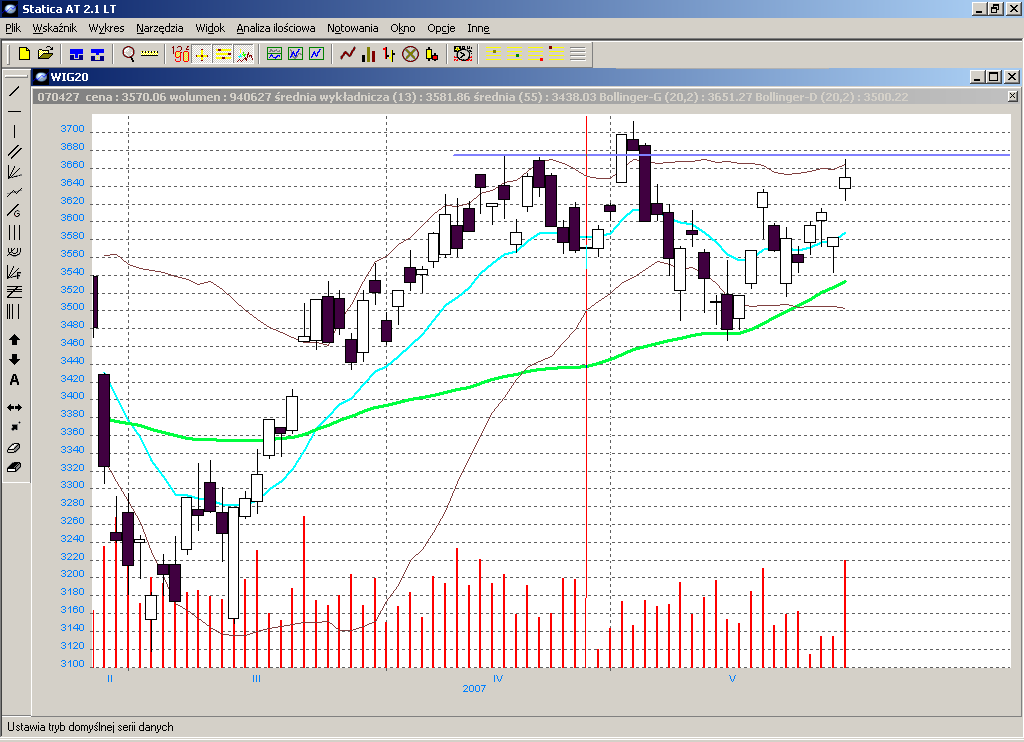This screenshot has width=1024, height=742.
Task: Select the magnifier zoom tool
Action: pos(128,54)
